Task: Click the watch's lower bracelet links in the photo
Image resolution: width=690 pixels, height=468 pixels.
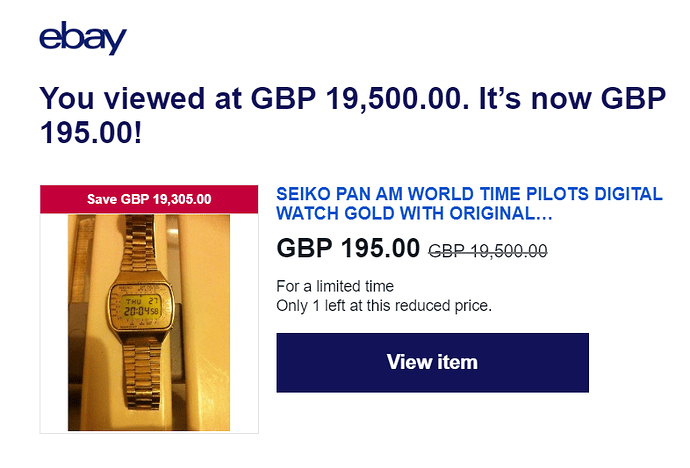Action: point(141,374)
